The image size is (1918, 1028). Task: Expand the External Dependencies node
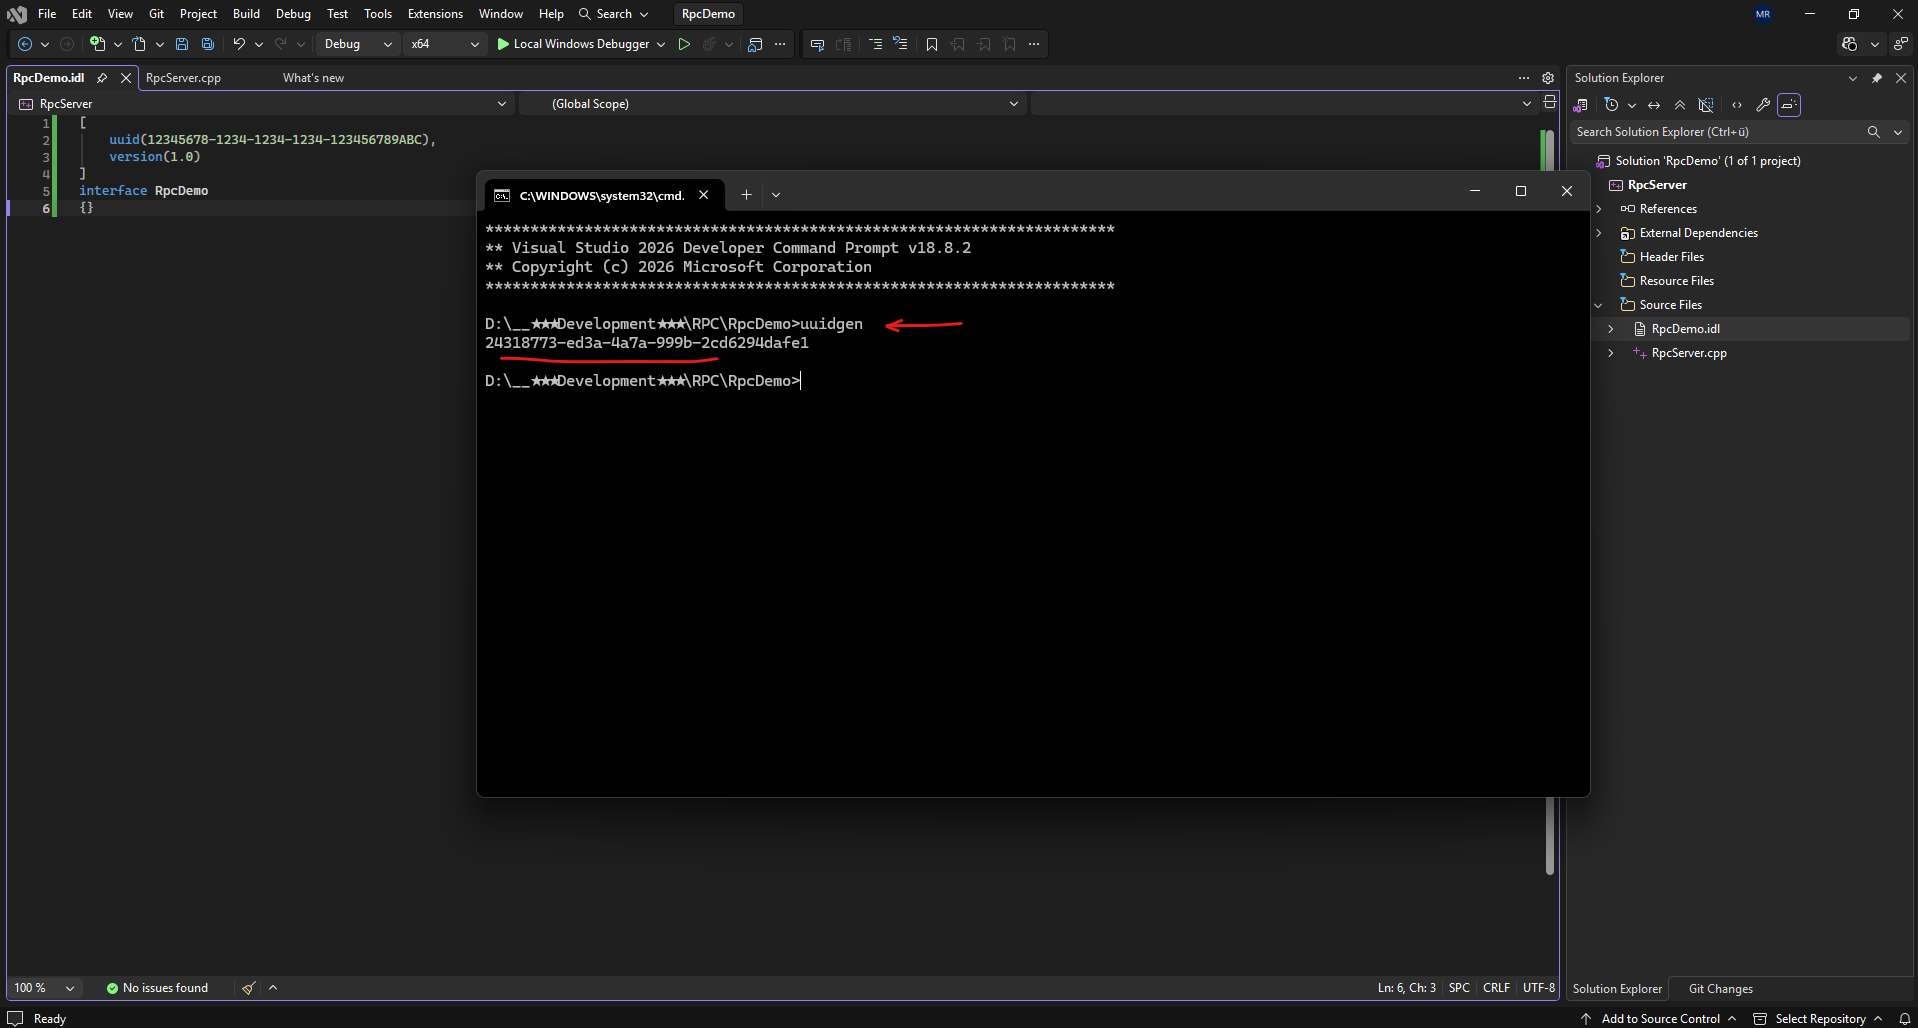tap(1599, 233)
